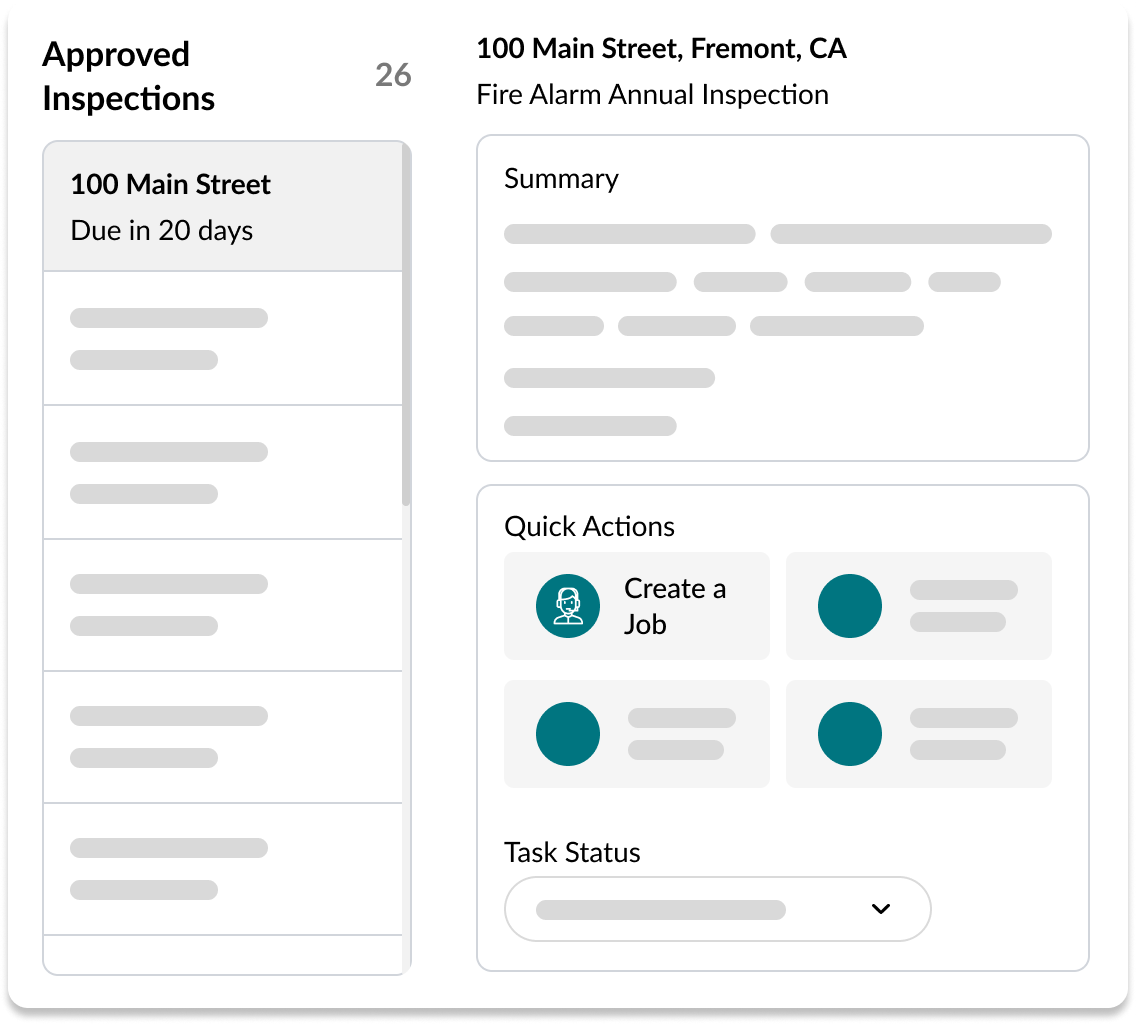Select the fifth item in inspections list
The image size is (1136, 1024).
click(222, 737)
